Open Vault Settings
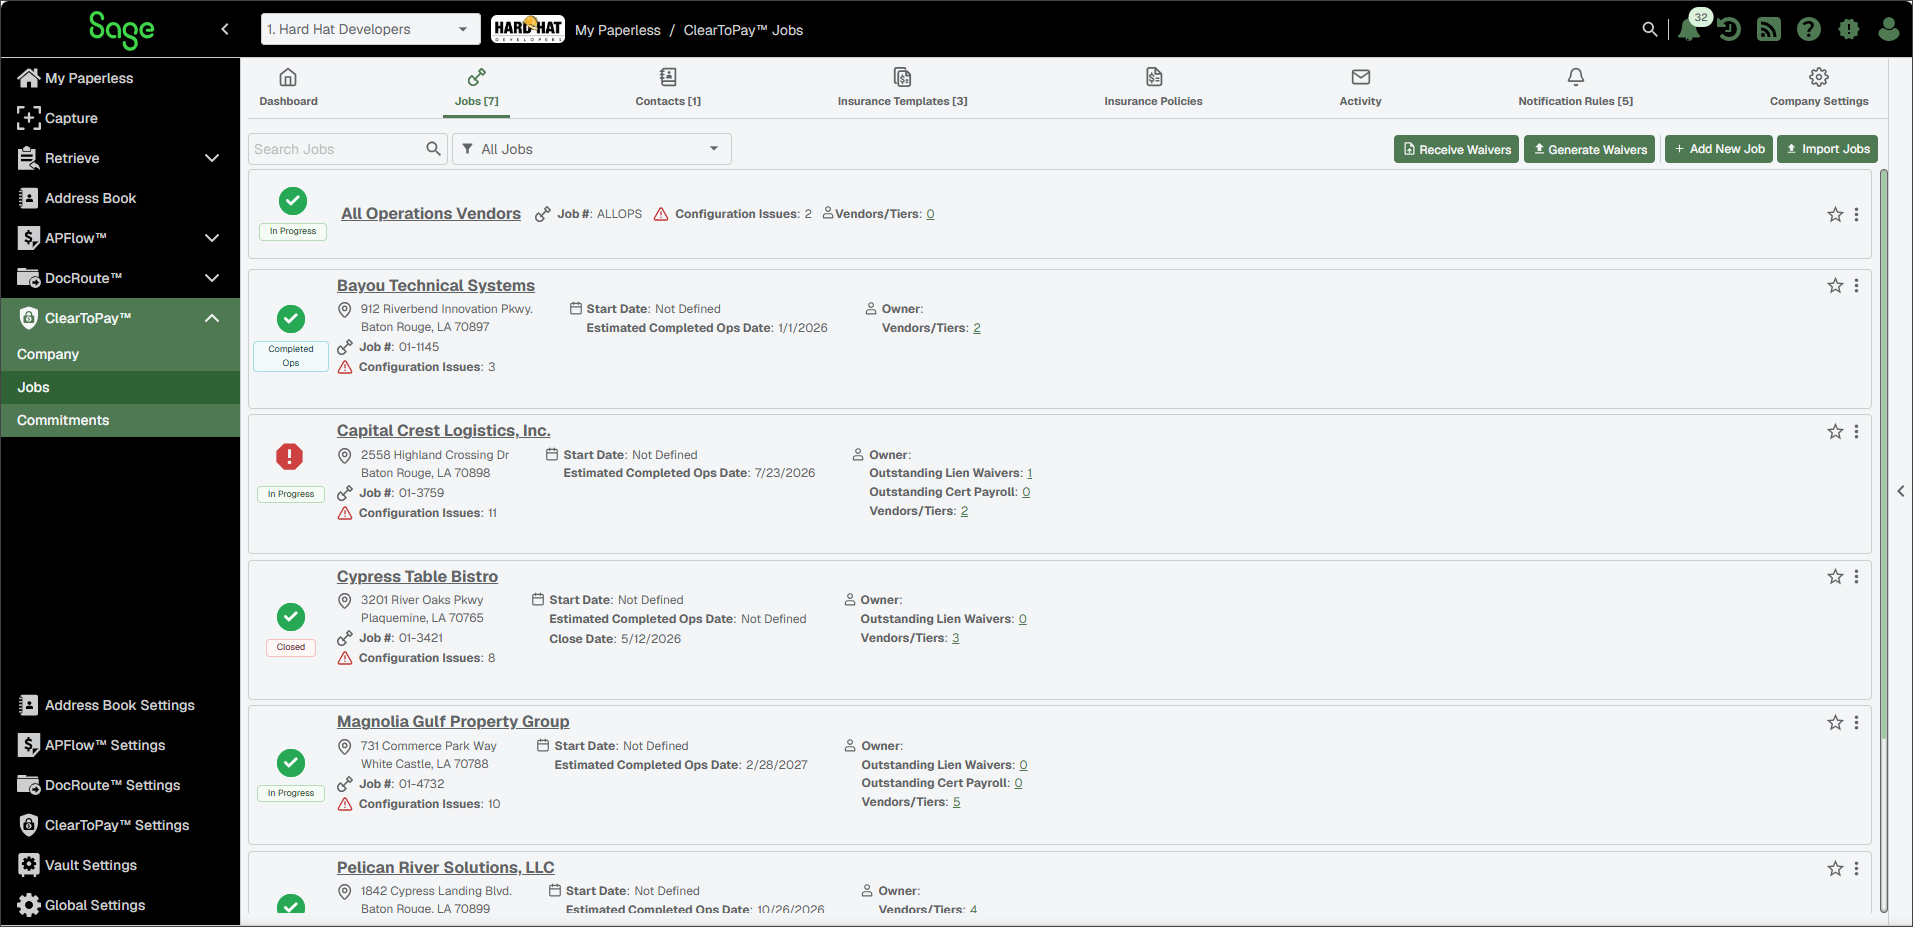This screenshot has width=1913, height=927. click(x=120, y=865)
